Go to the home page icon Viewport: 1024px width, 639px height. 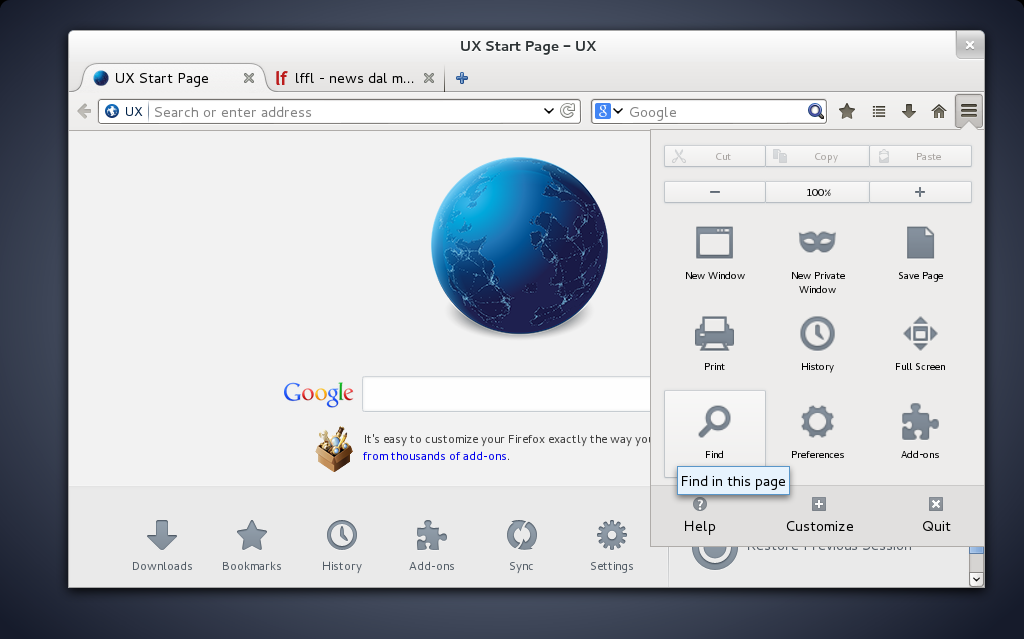938,112
